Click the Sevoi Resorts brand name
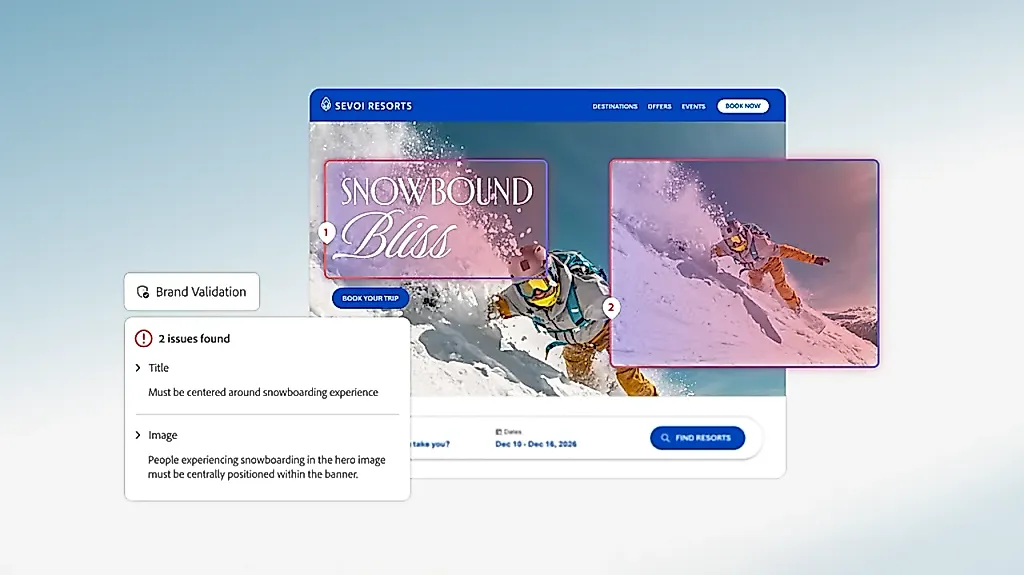Viewport: 1024px width, 575px height. (374, 106)
